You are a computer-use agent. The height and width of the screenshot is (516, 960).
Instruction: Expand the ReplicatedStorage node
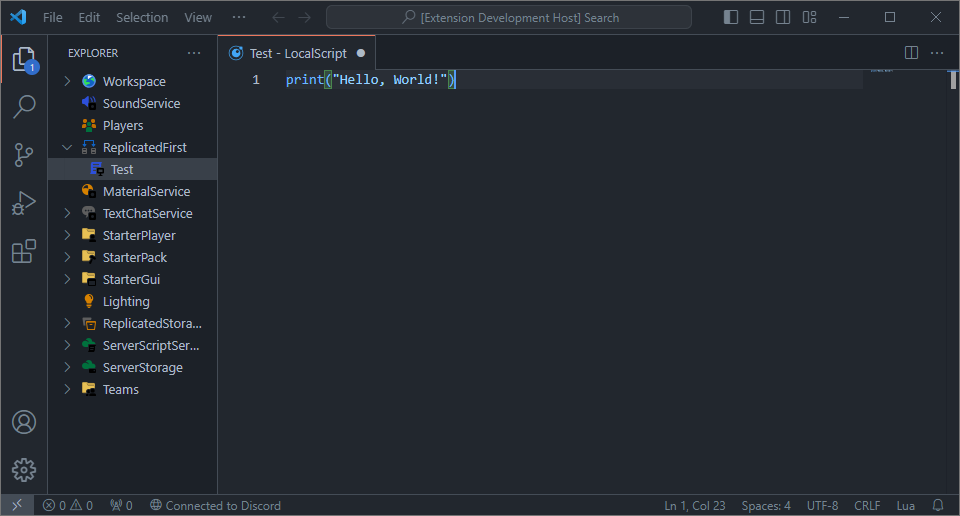pos(67,323)
